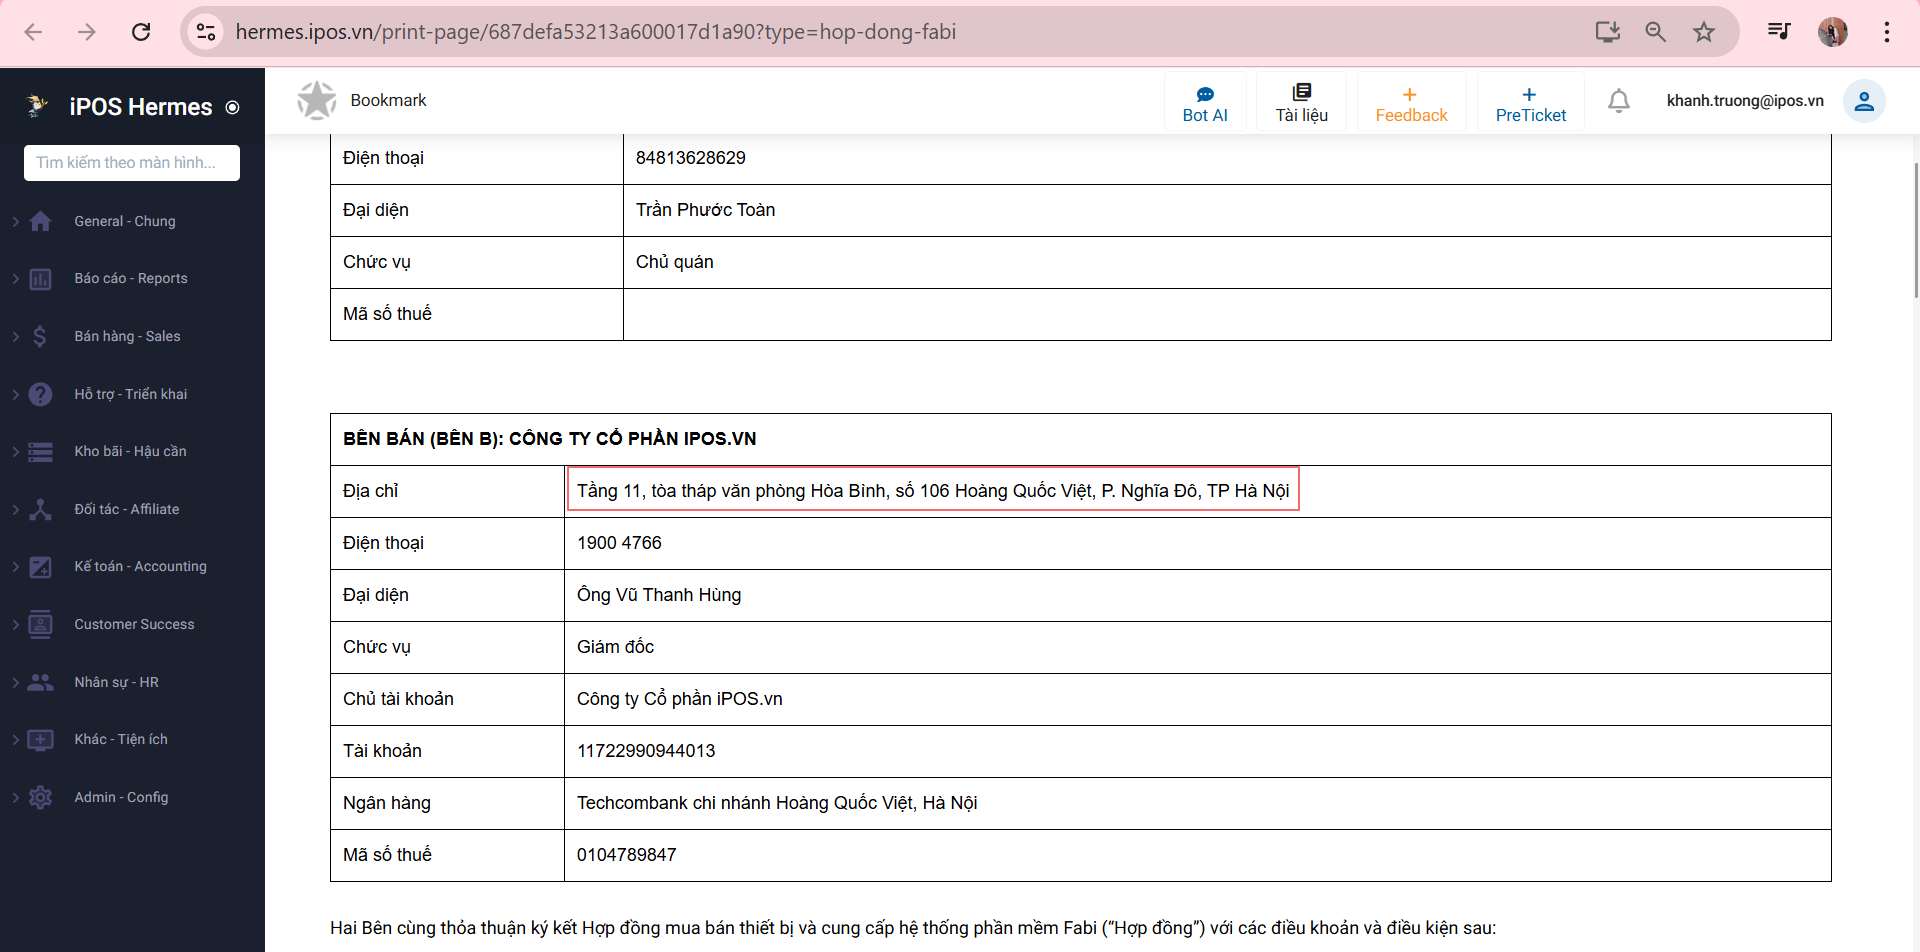
Task: Expand the Báo cáo - Reports chevron
Action: coord(15,279)
